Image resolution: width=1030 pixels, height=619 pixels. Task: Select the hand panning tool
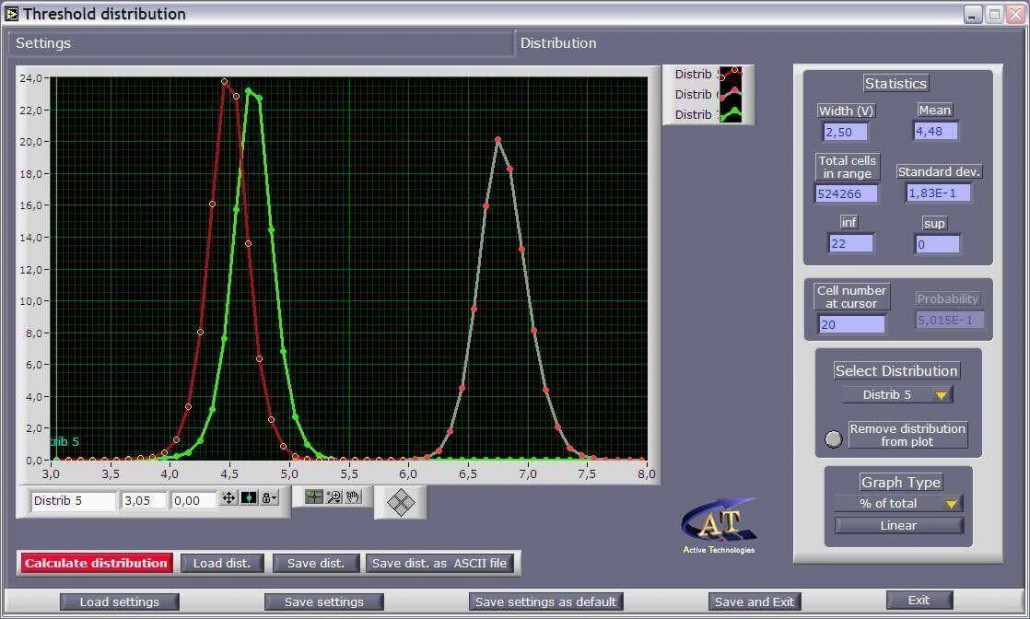[353, 496]
